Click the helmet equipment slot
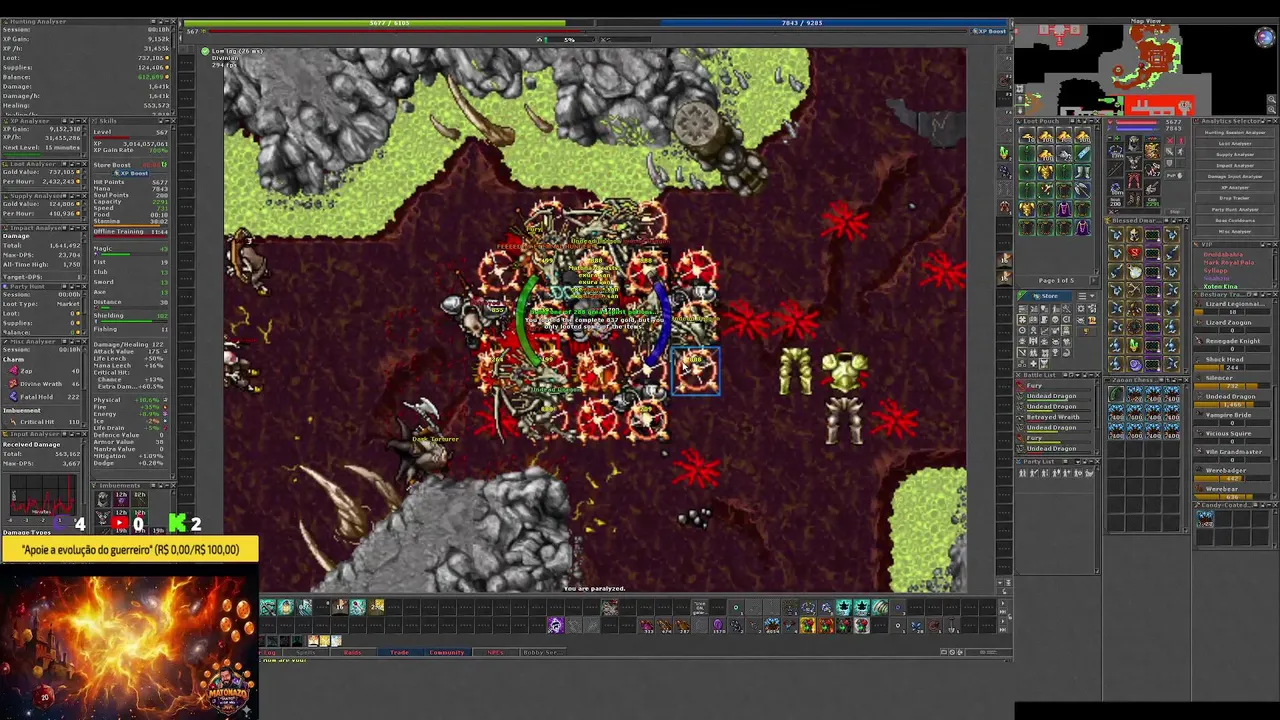This screenshot has width=1280, height=720. click(x=1133, y=143)
